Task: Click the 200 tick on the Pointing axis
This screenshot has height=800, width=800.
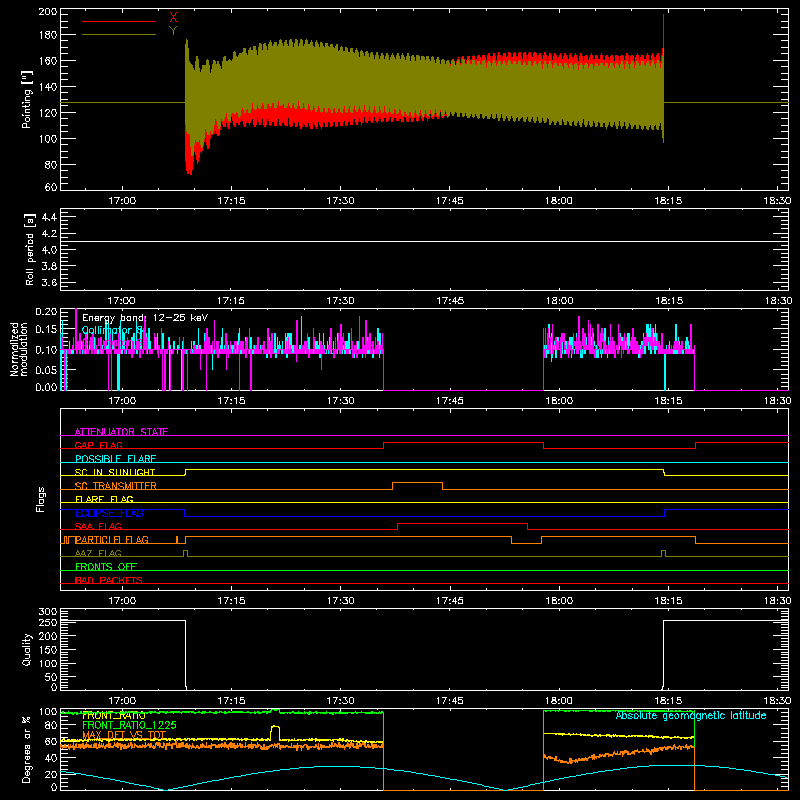Action: click(x=47, y=12)
